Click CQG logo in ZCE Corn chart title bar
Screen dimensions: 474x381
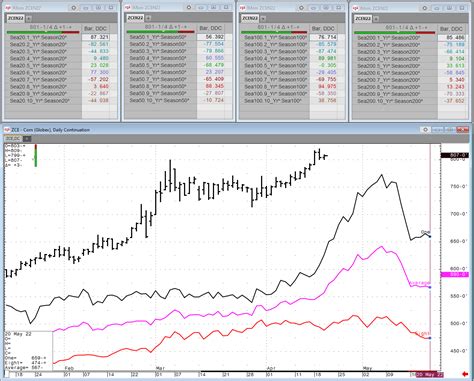coord(7,130)
